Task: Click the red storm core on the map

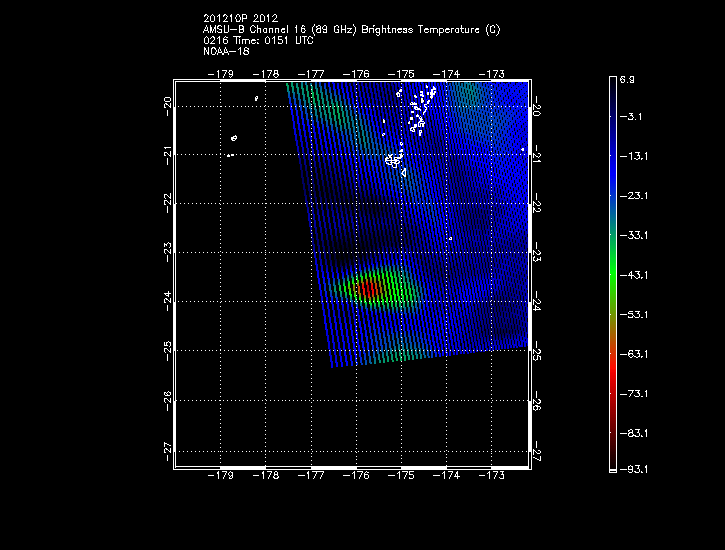Action: (x=367, y=289)
